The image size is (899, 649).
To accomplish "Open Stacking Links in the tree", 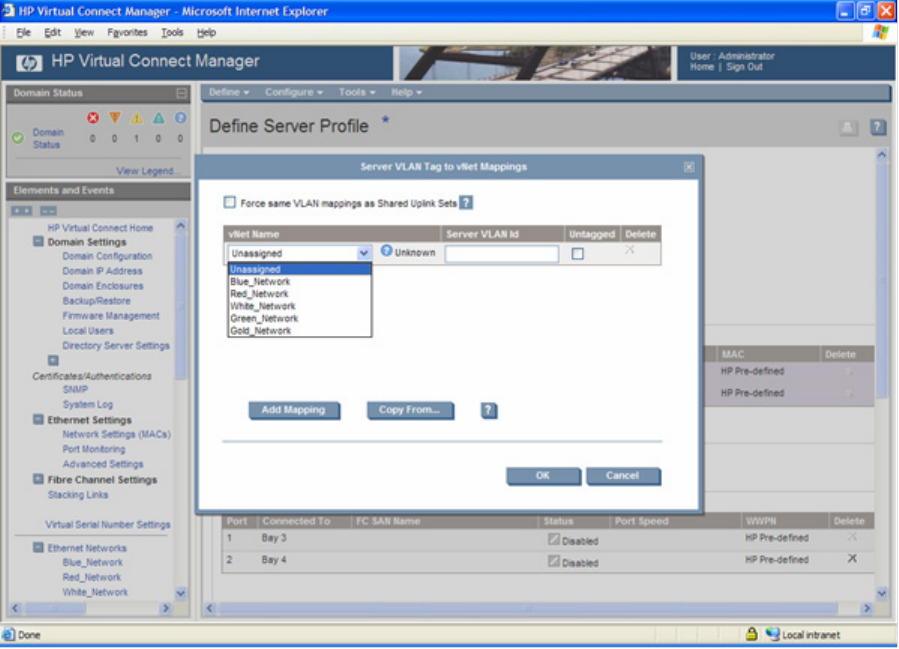I will 78,495.
